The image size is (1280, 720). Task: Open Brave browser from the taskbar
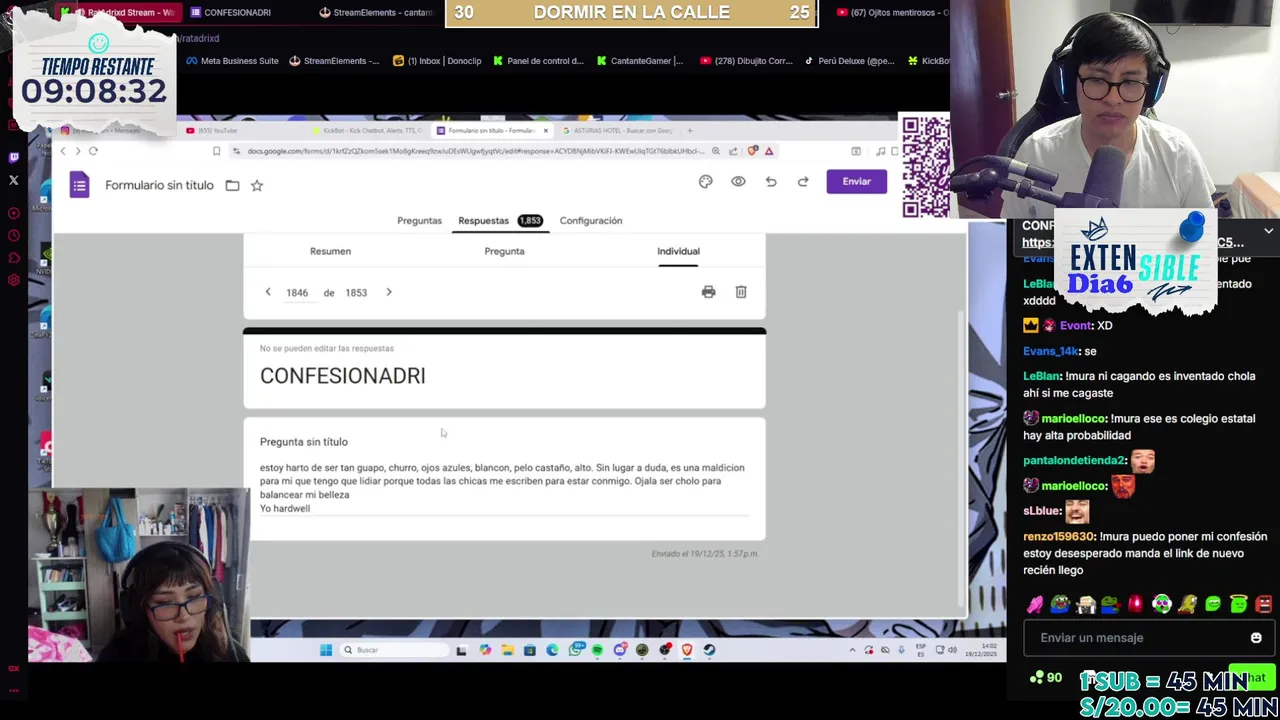[687, 650]
